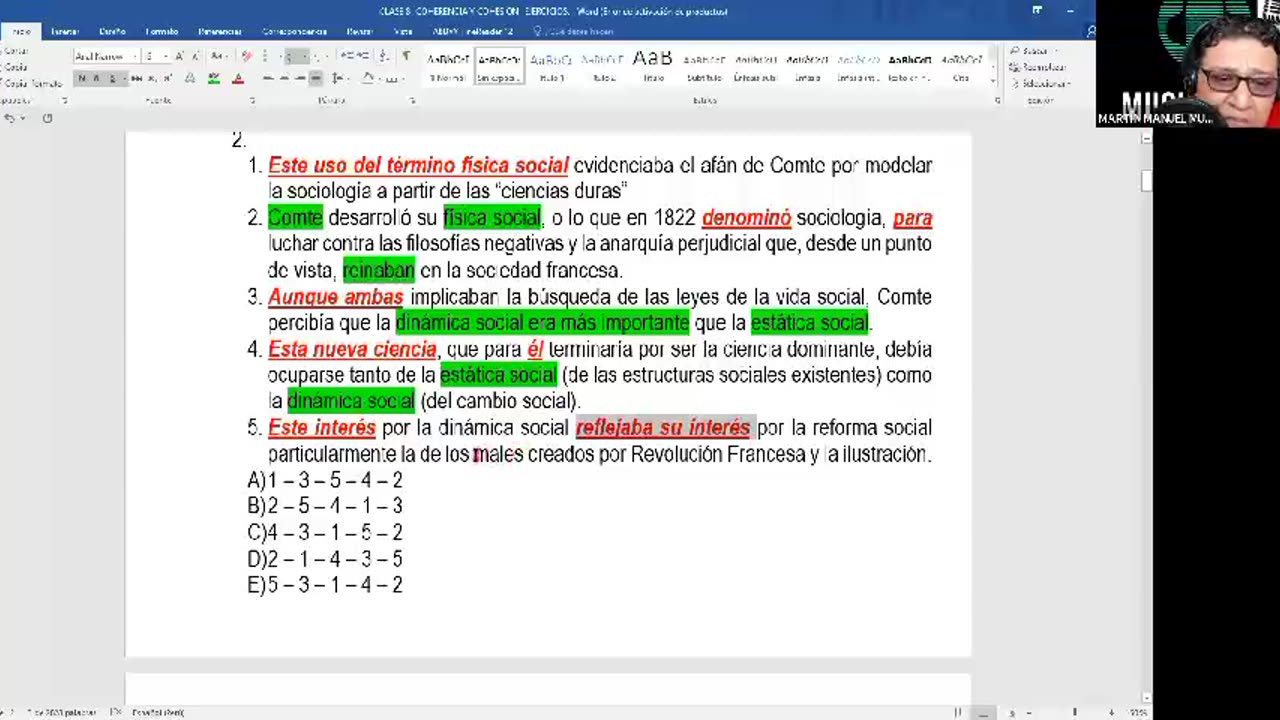Click zoom slider in status bar
The height and width of the screenshot is (720, 1280).
tap(1075, 712)
